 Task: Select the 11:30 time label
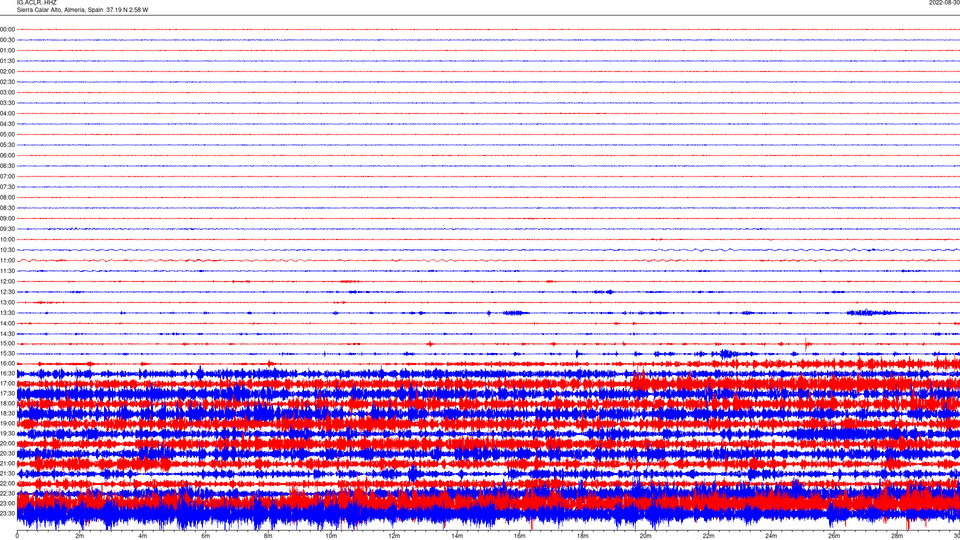(7, 271)
